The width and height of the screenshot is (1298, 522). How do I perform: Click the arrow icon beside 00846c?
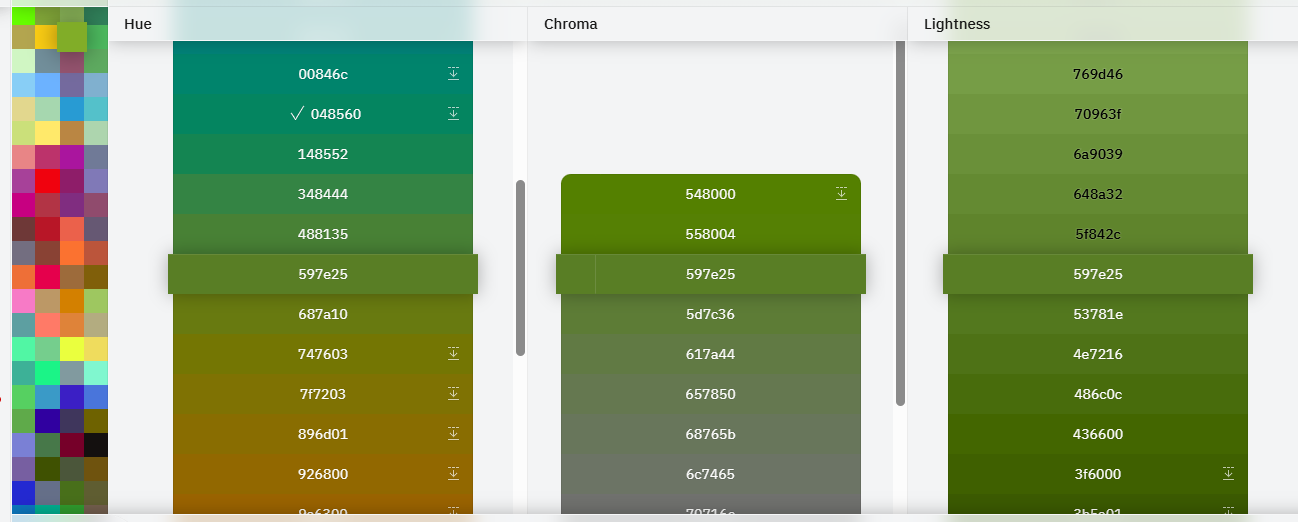tap(453, 73)
